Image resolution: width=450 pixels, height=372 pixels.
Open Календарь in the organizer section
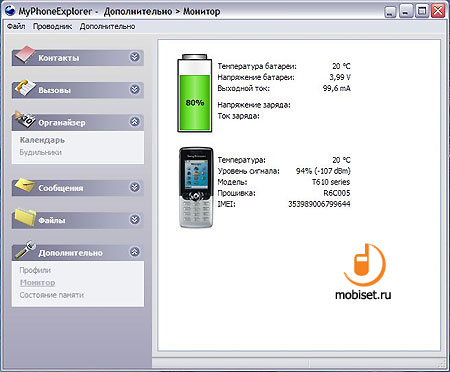tap(42, 140)
